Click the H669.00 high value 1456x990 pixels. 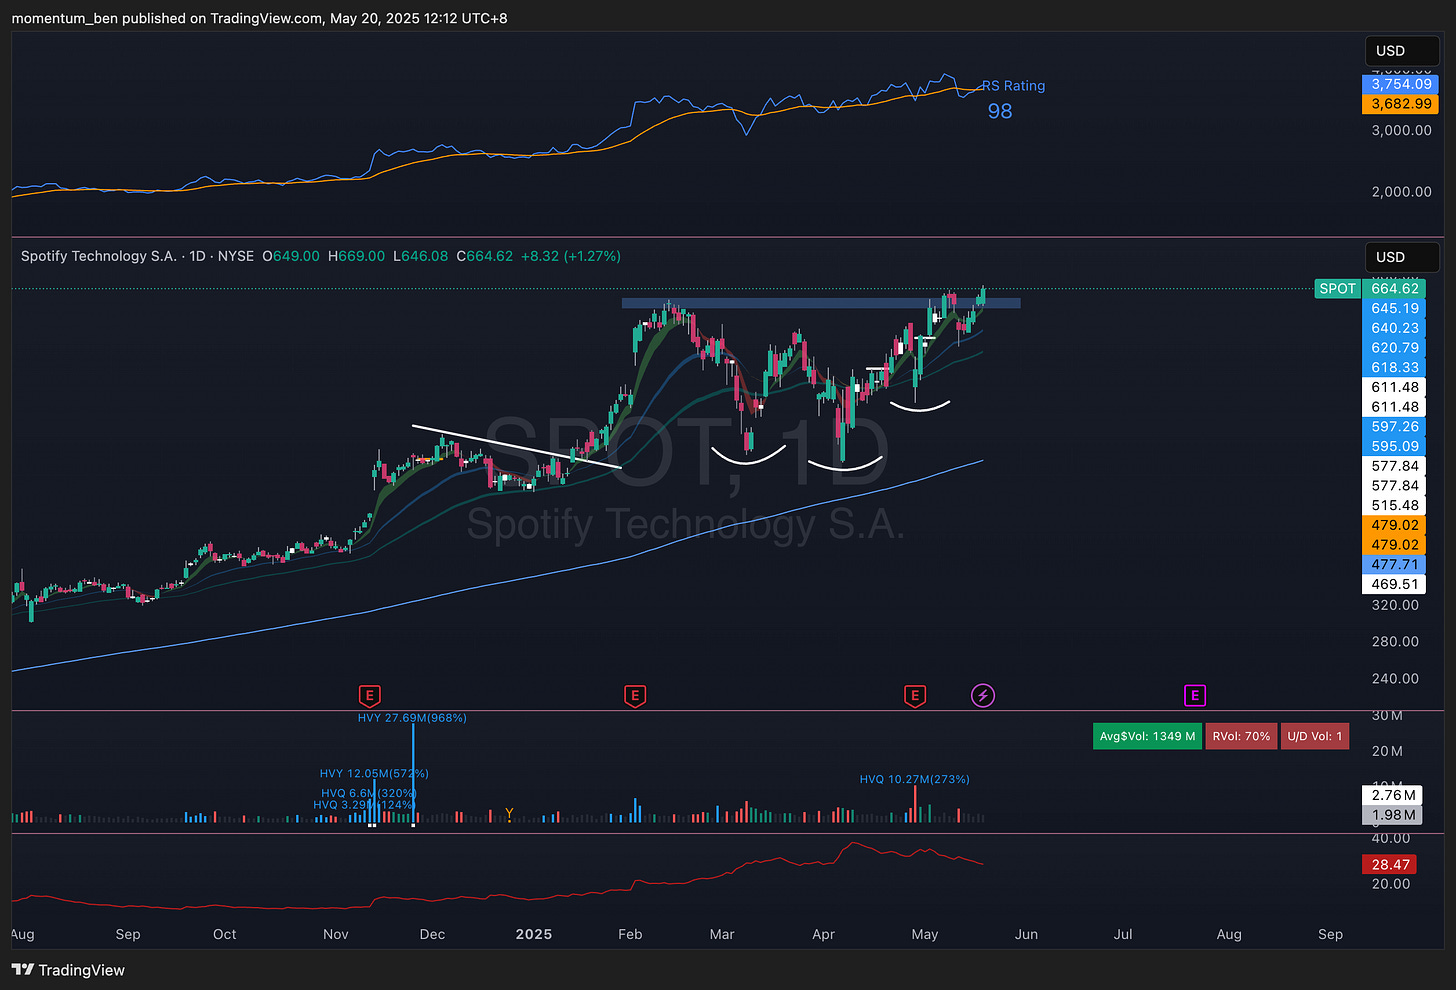pos(356,256)
